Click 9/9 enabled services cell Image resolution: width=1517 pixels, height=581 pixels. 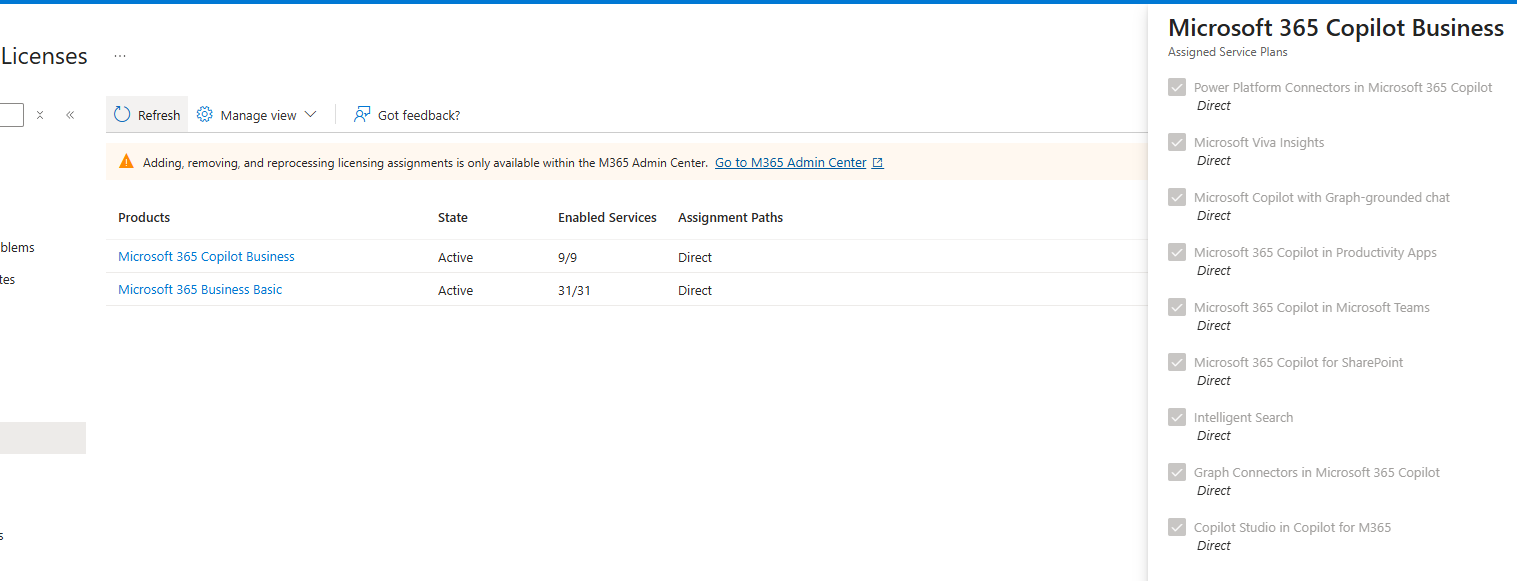568,258
